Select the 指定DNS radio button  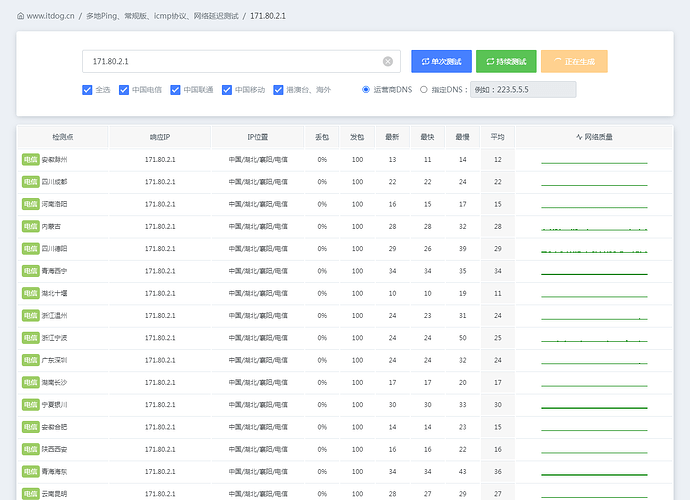(424, 90)
